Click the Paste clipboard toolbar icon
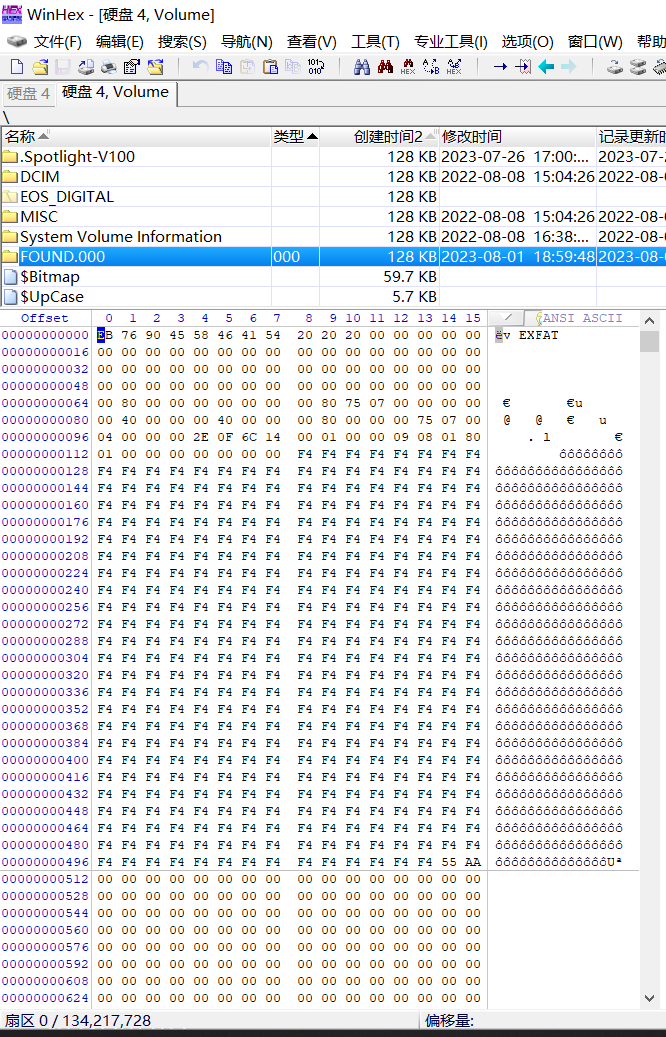Screen dimensions: 666x1037 270,66
